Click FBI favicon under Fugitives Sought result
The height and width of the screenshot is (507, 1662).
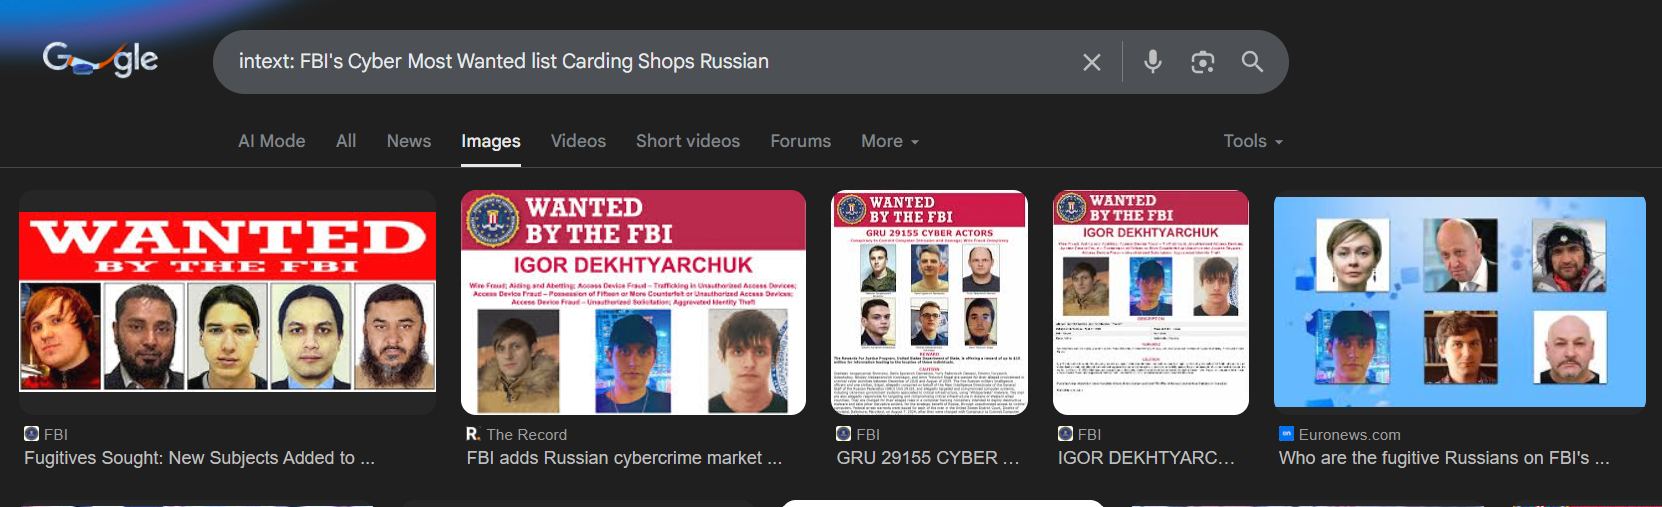pyautogui.click(x=31, y=434)
